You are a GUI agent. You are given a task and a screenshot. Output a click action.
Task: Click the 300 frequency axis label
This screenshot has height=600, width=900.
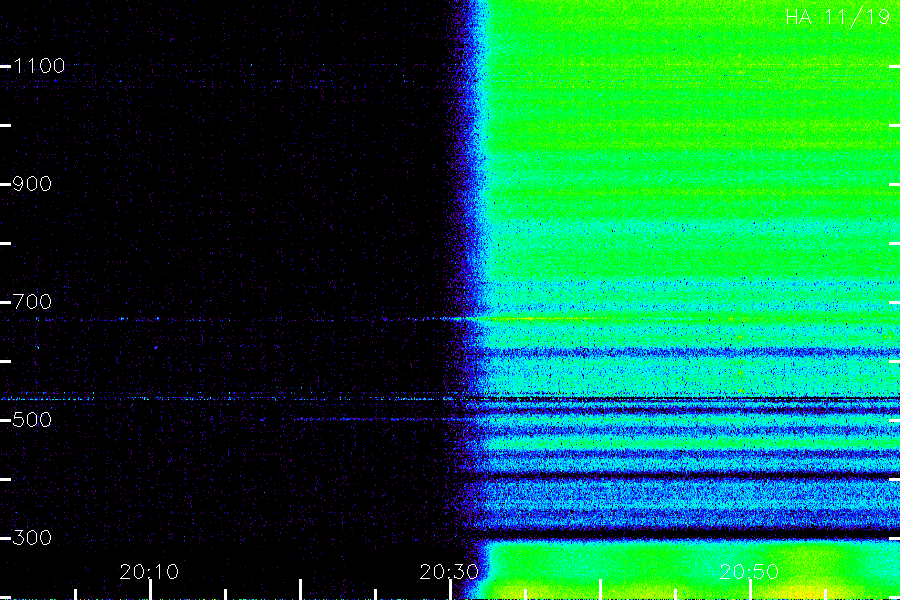point(32,538)
